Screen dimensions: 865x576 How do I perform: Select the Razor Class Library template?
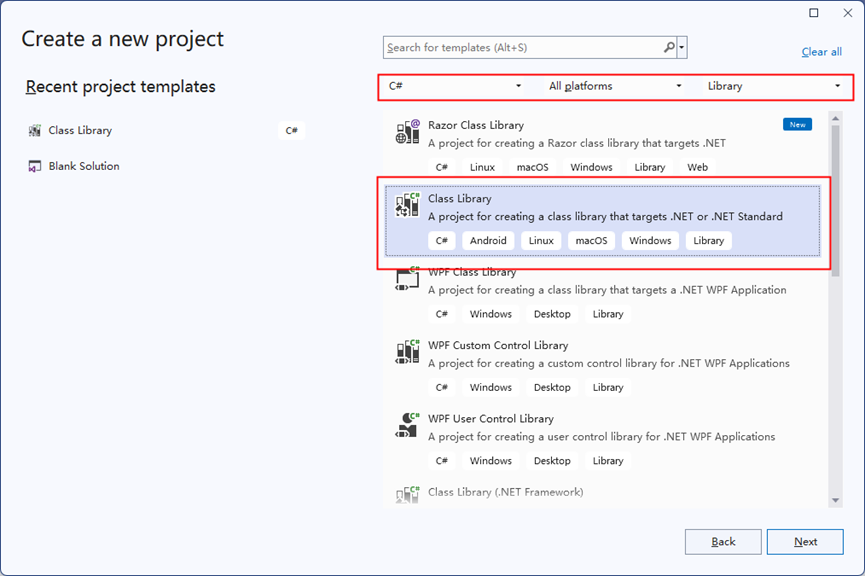coord(602,147)
